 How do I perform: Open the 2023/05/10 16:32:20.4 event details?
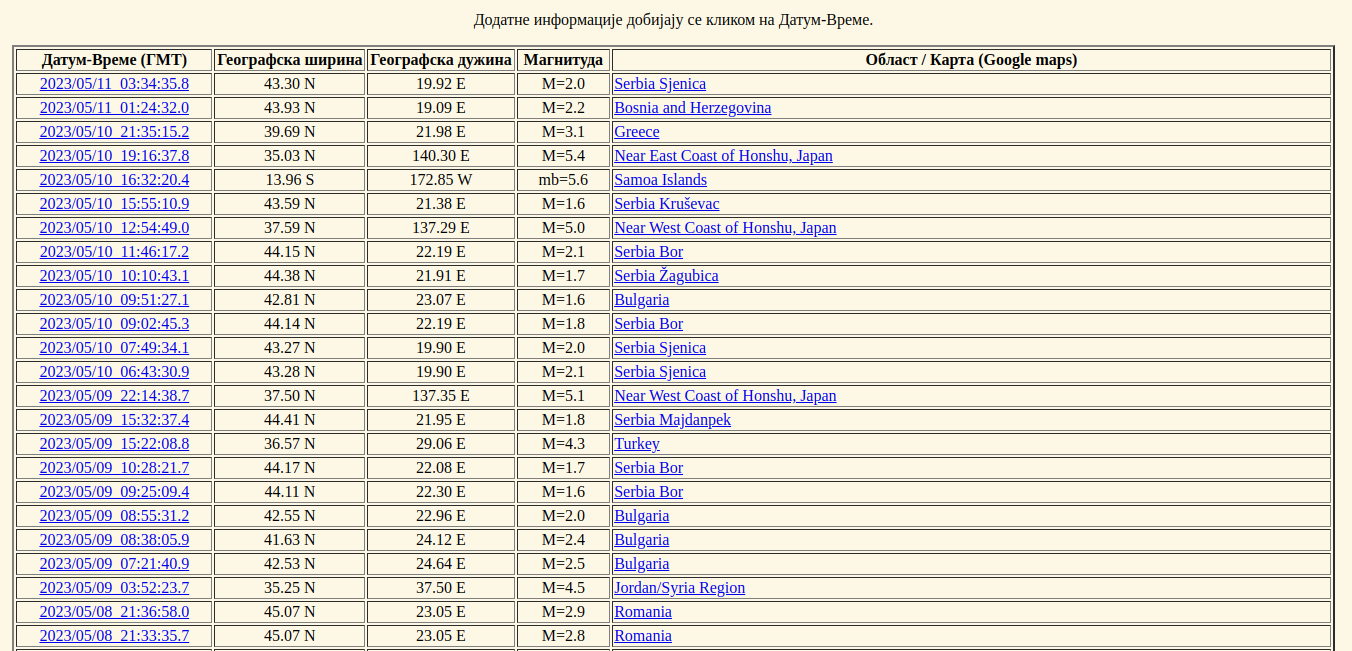coord(114,180)
